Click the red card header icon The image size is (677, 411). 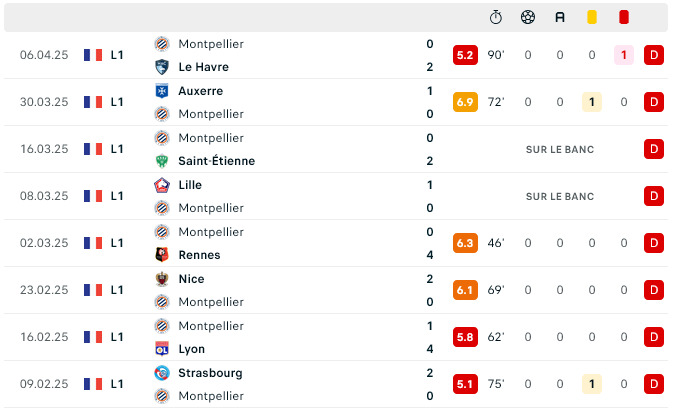click(x=623, y=17)
